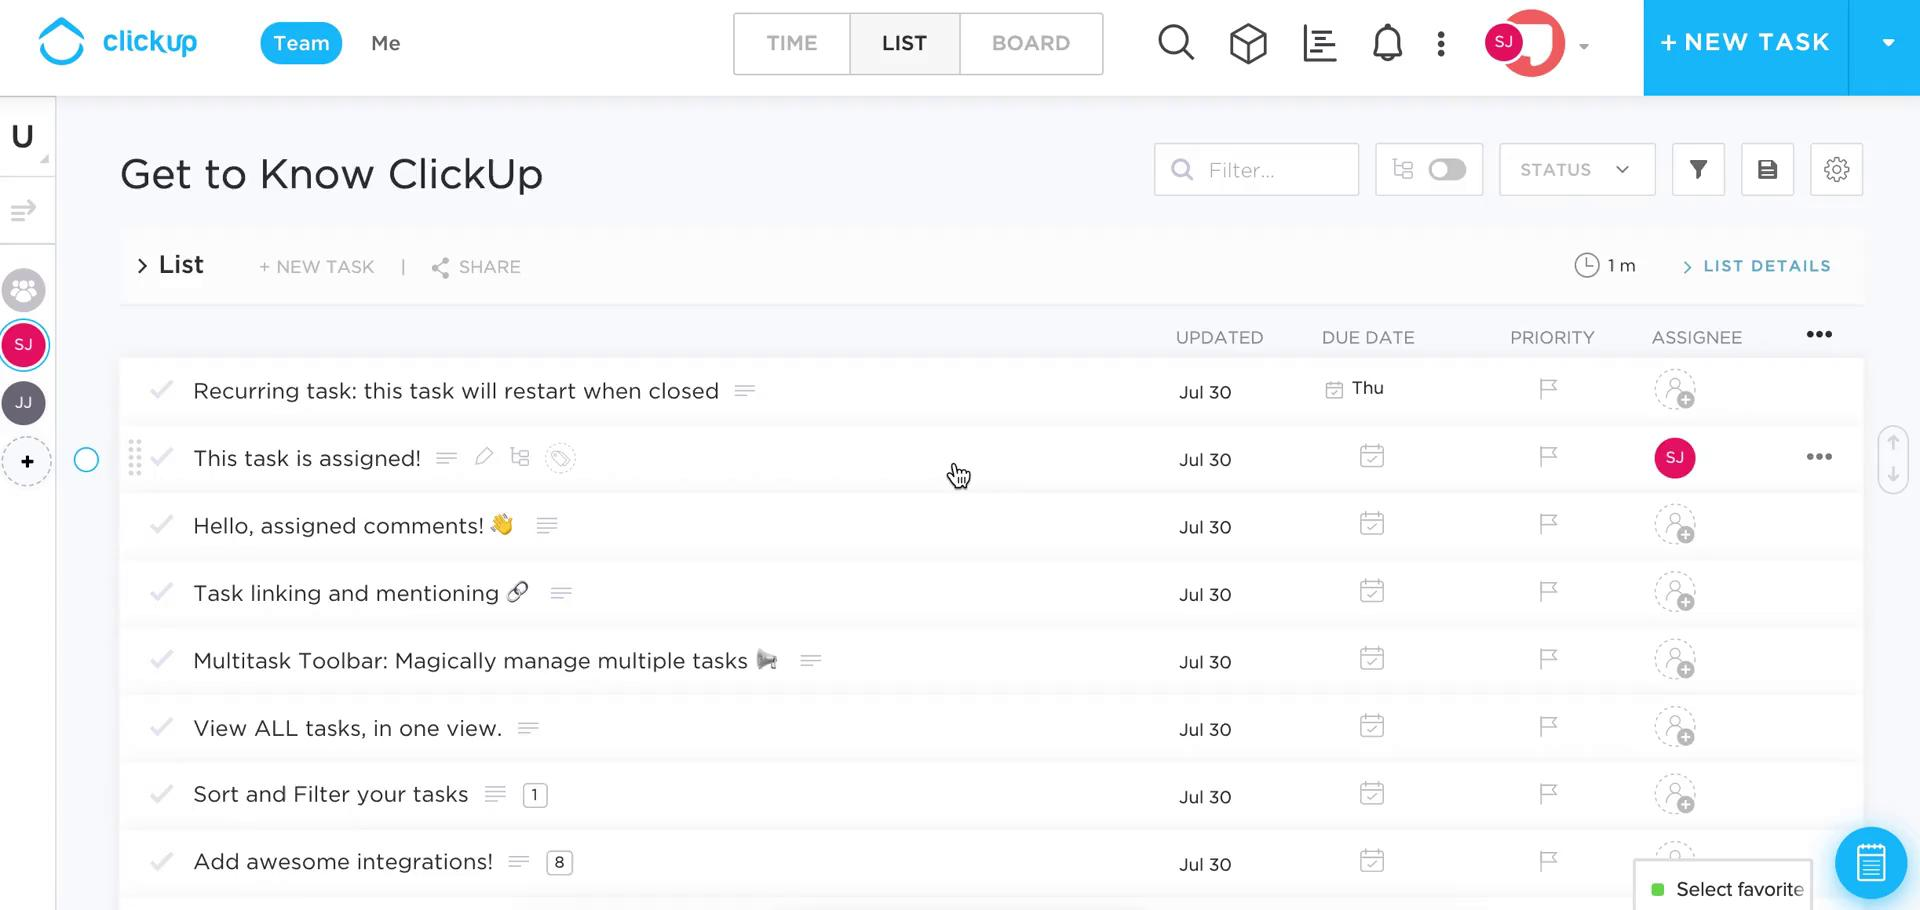Open the notepad floating button
This screenshot has height=910, width=1920.
[x=1870, y=862]
